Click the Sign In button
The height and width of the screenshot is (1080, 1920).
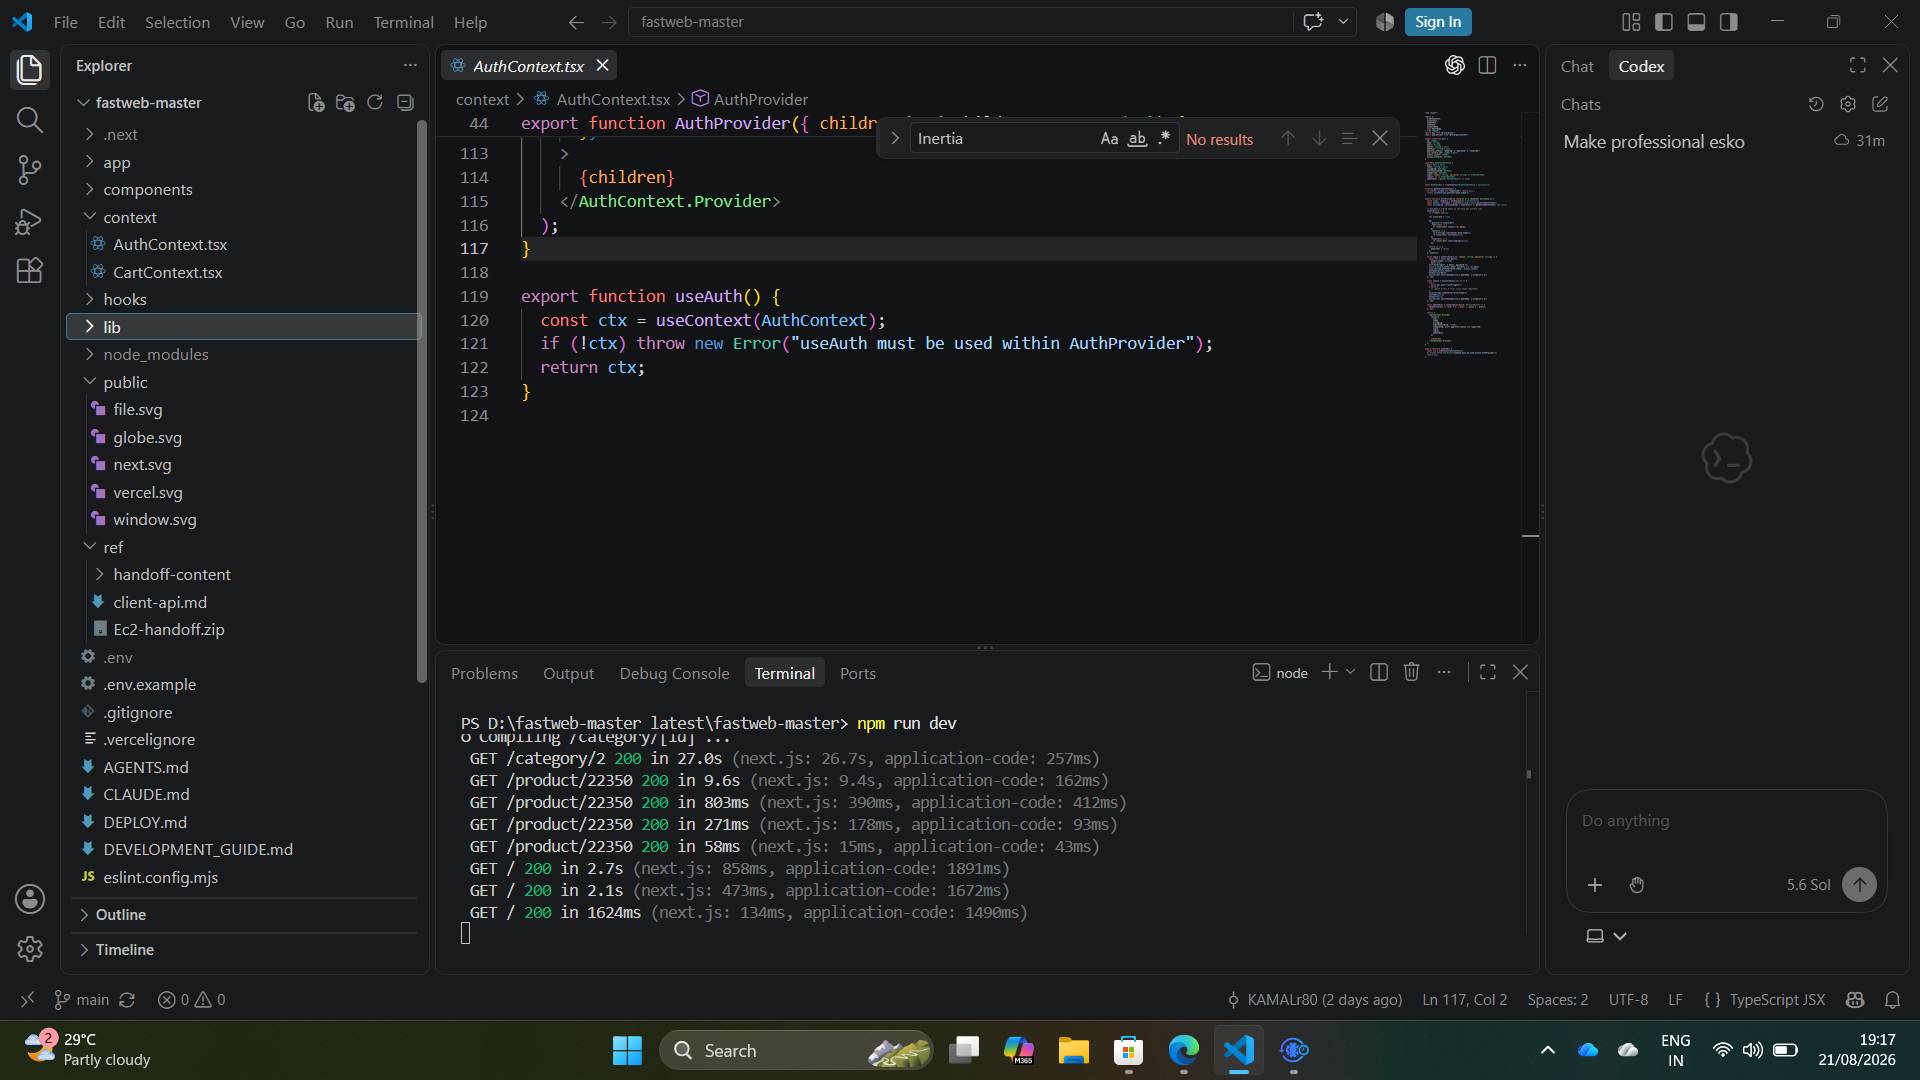pos(1437,22)
